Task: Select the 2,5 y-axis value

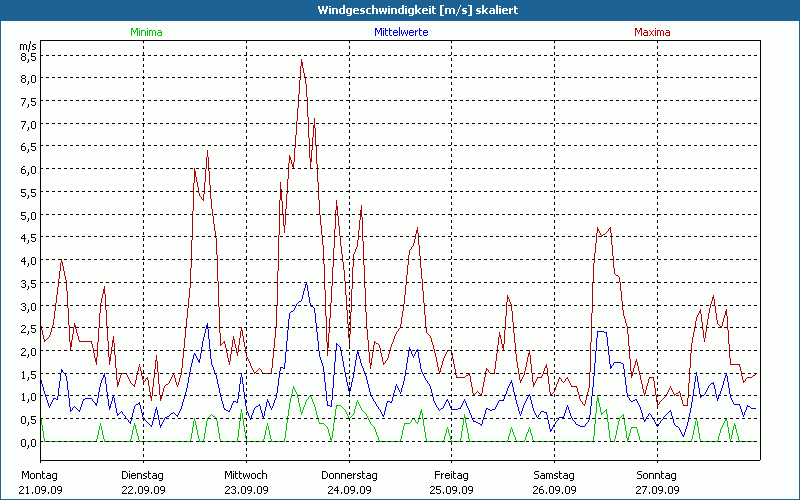Action: tap(28, 329)
